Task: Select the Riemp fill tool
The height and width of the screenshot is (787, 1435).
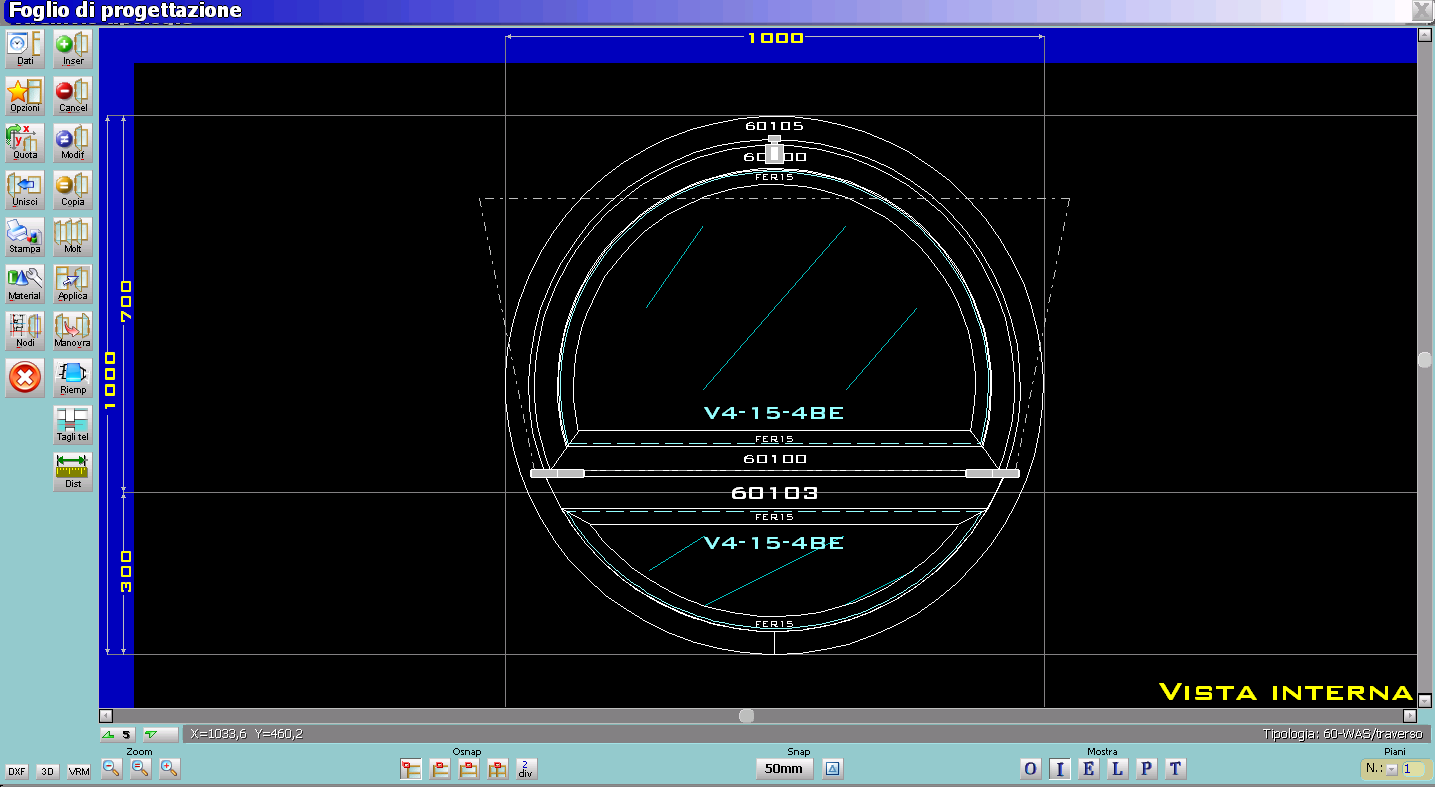Action: 73,378
